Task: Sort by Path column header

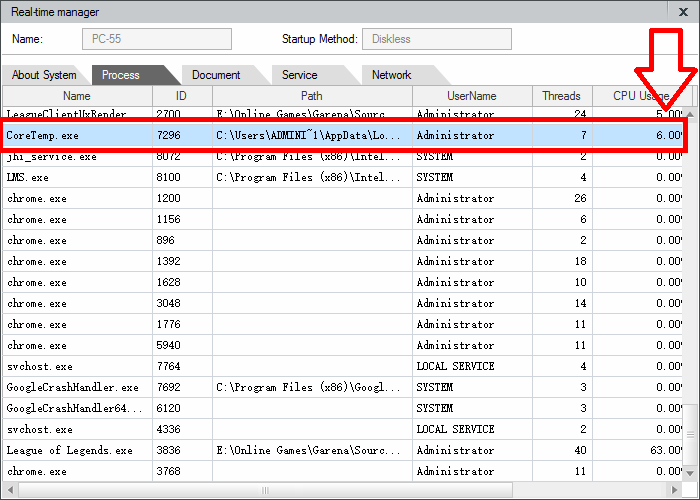Action: [311, 96]
